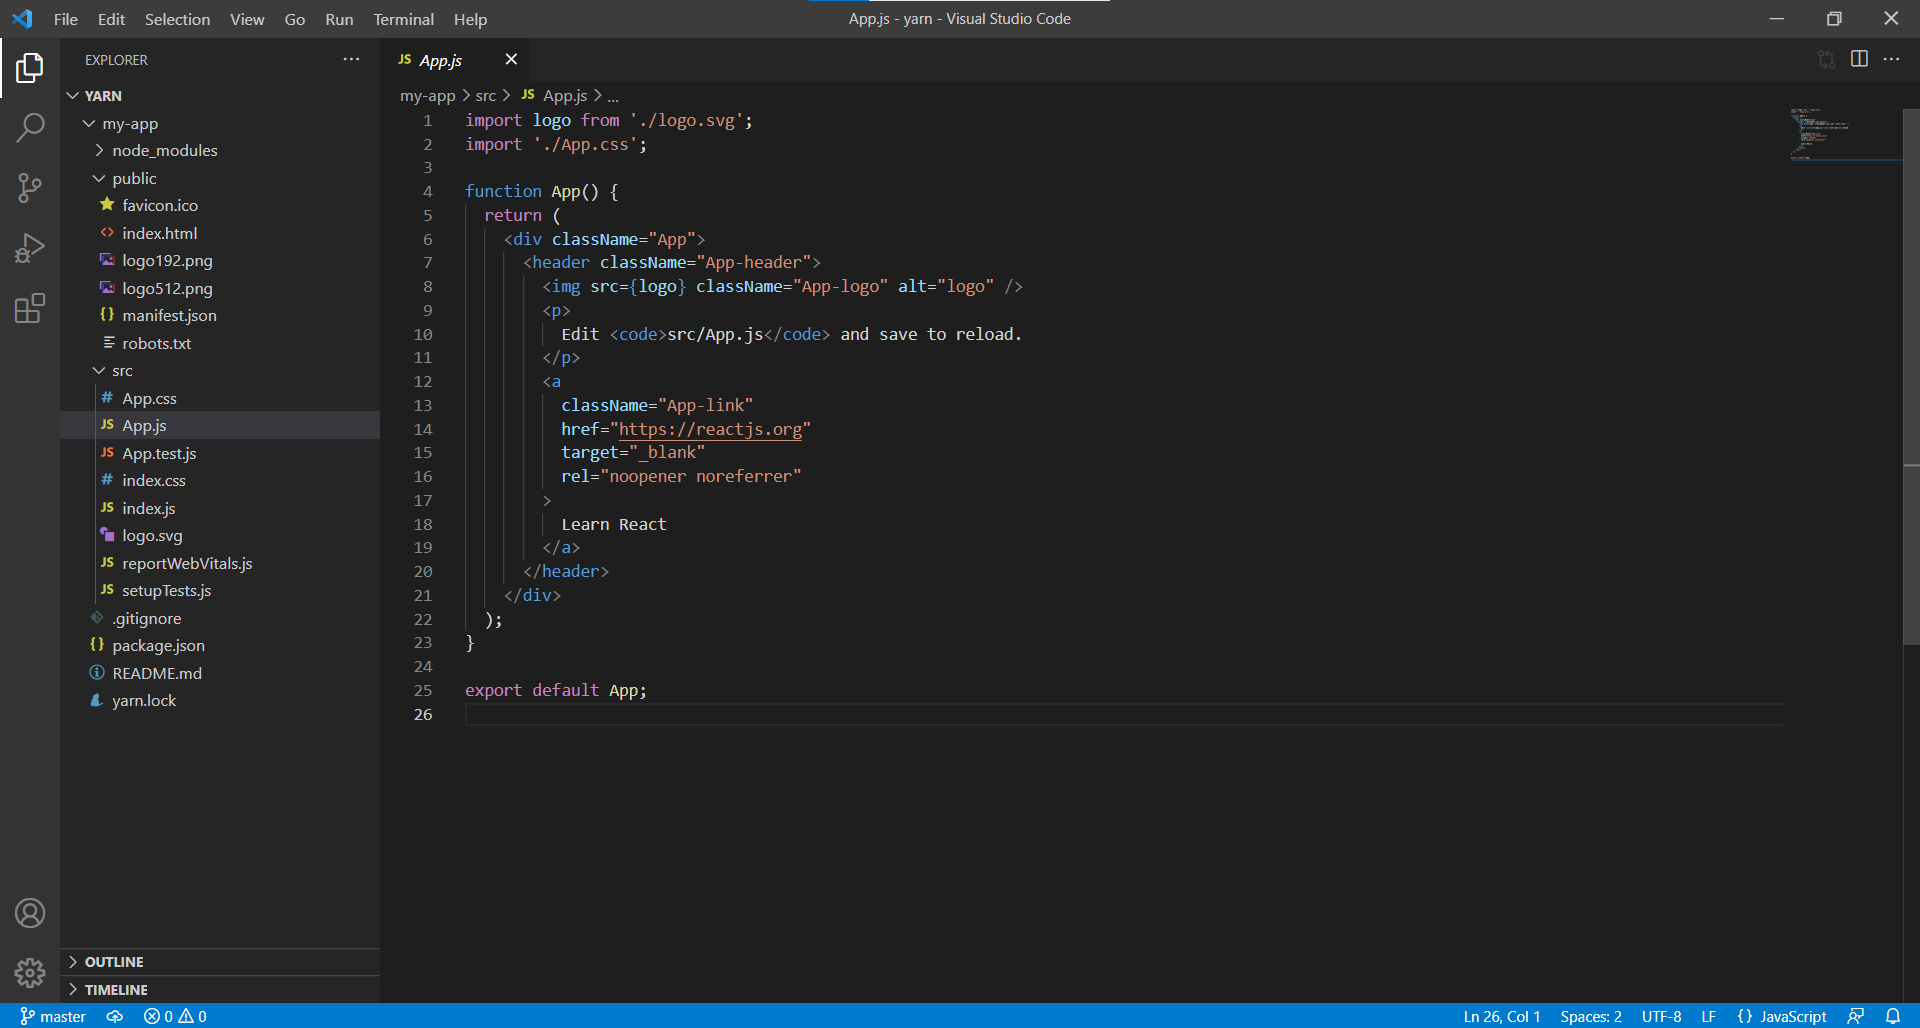The width and height of the screenshot is (1920, 1028).
Task: Close the App.js editor tab
Action: (511, 59)
